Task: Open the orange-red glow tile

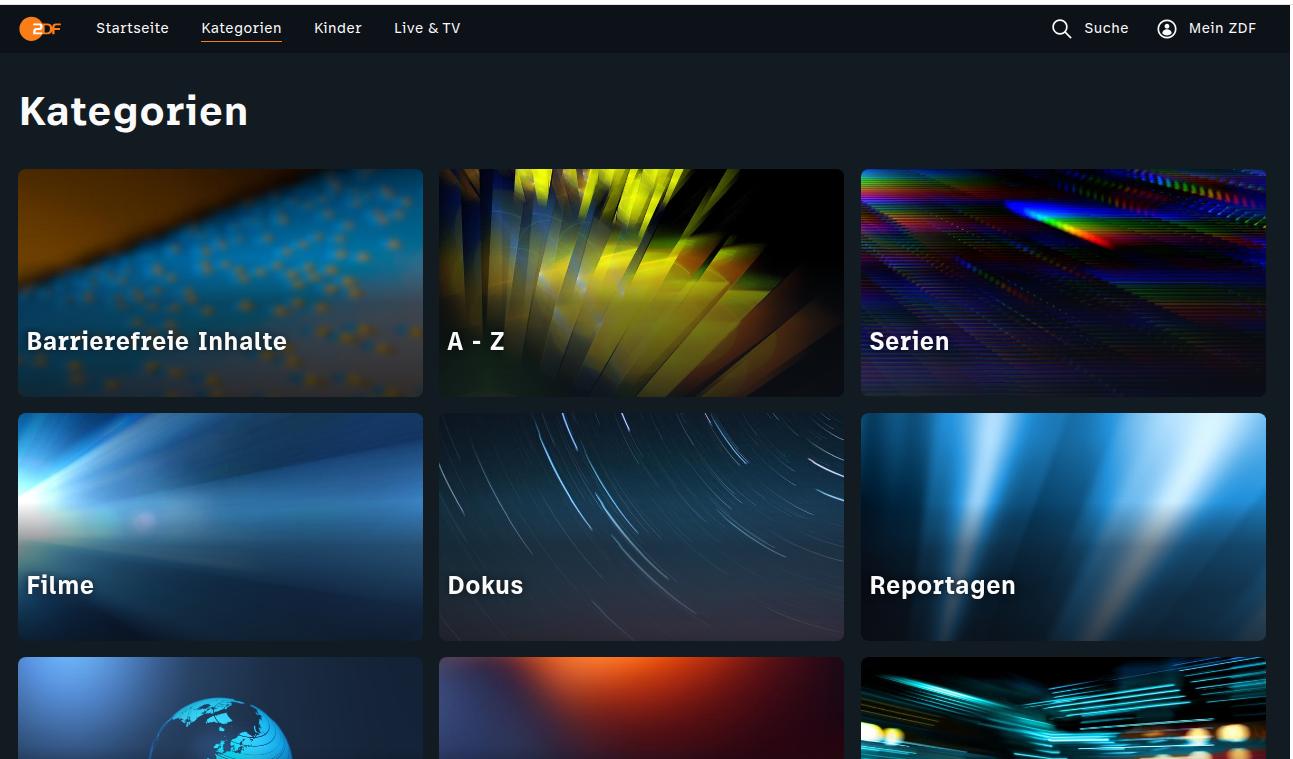Action: (641, 708)
